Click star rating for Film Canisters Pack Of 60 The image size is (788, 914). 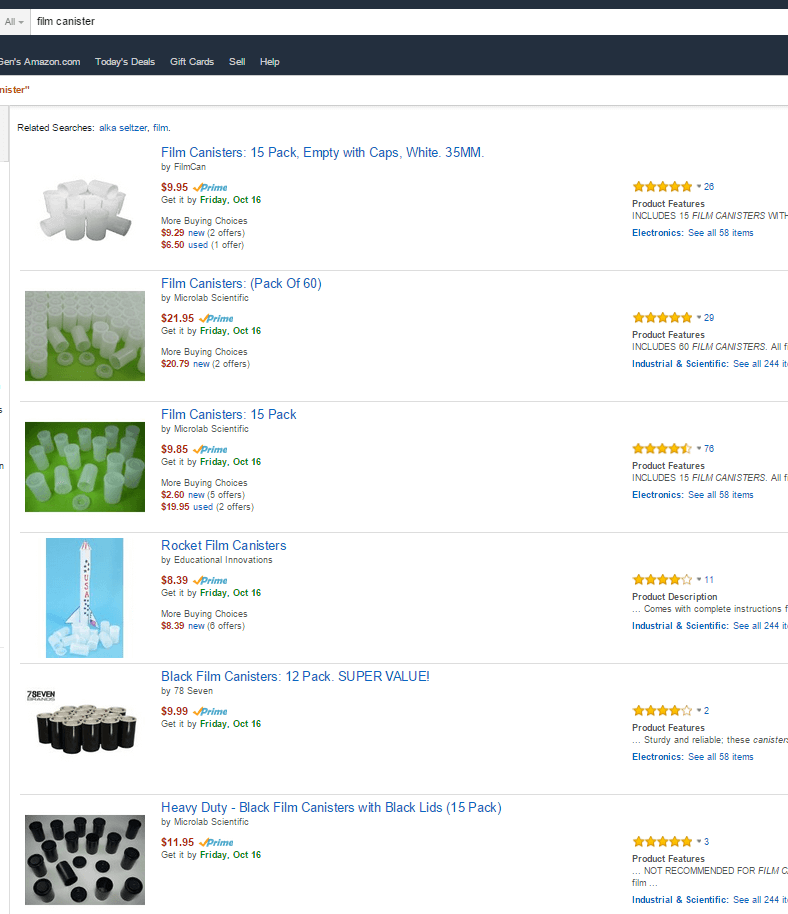(661, 318)
